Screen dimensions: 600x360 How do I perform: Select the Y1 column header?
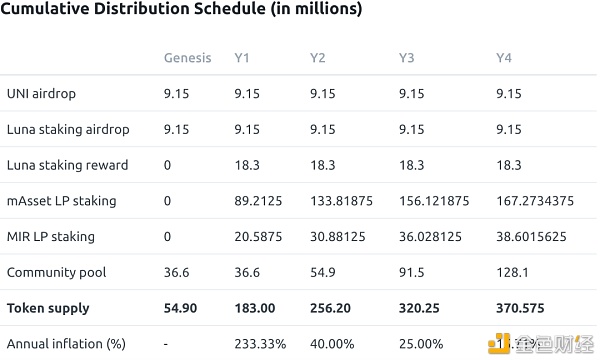point(242,58)
